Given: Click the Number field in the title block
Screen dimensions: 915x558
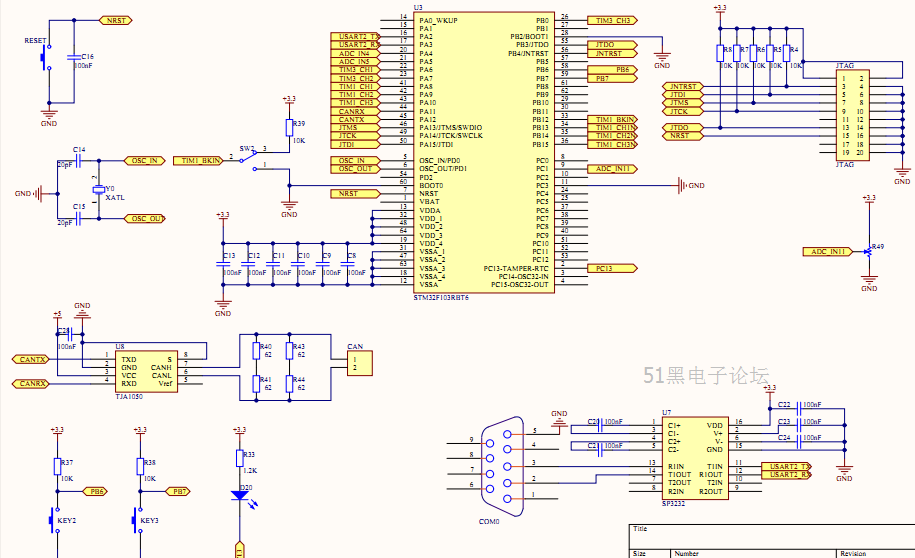Looking at the screenshot, I should click(x=753, y=553).
